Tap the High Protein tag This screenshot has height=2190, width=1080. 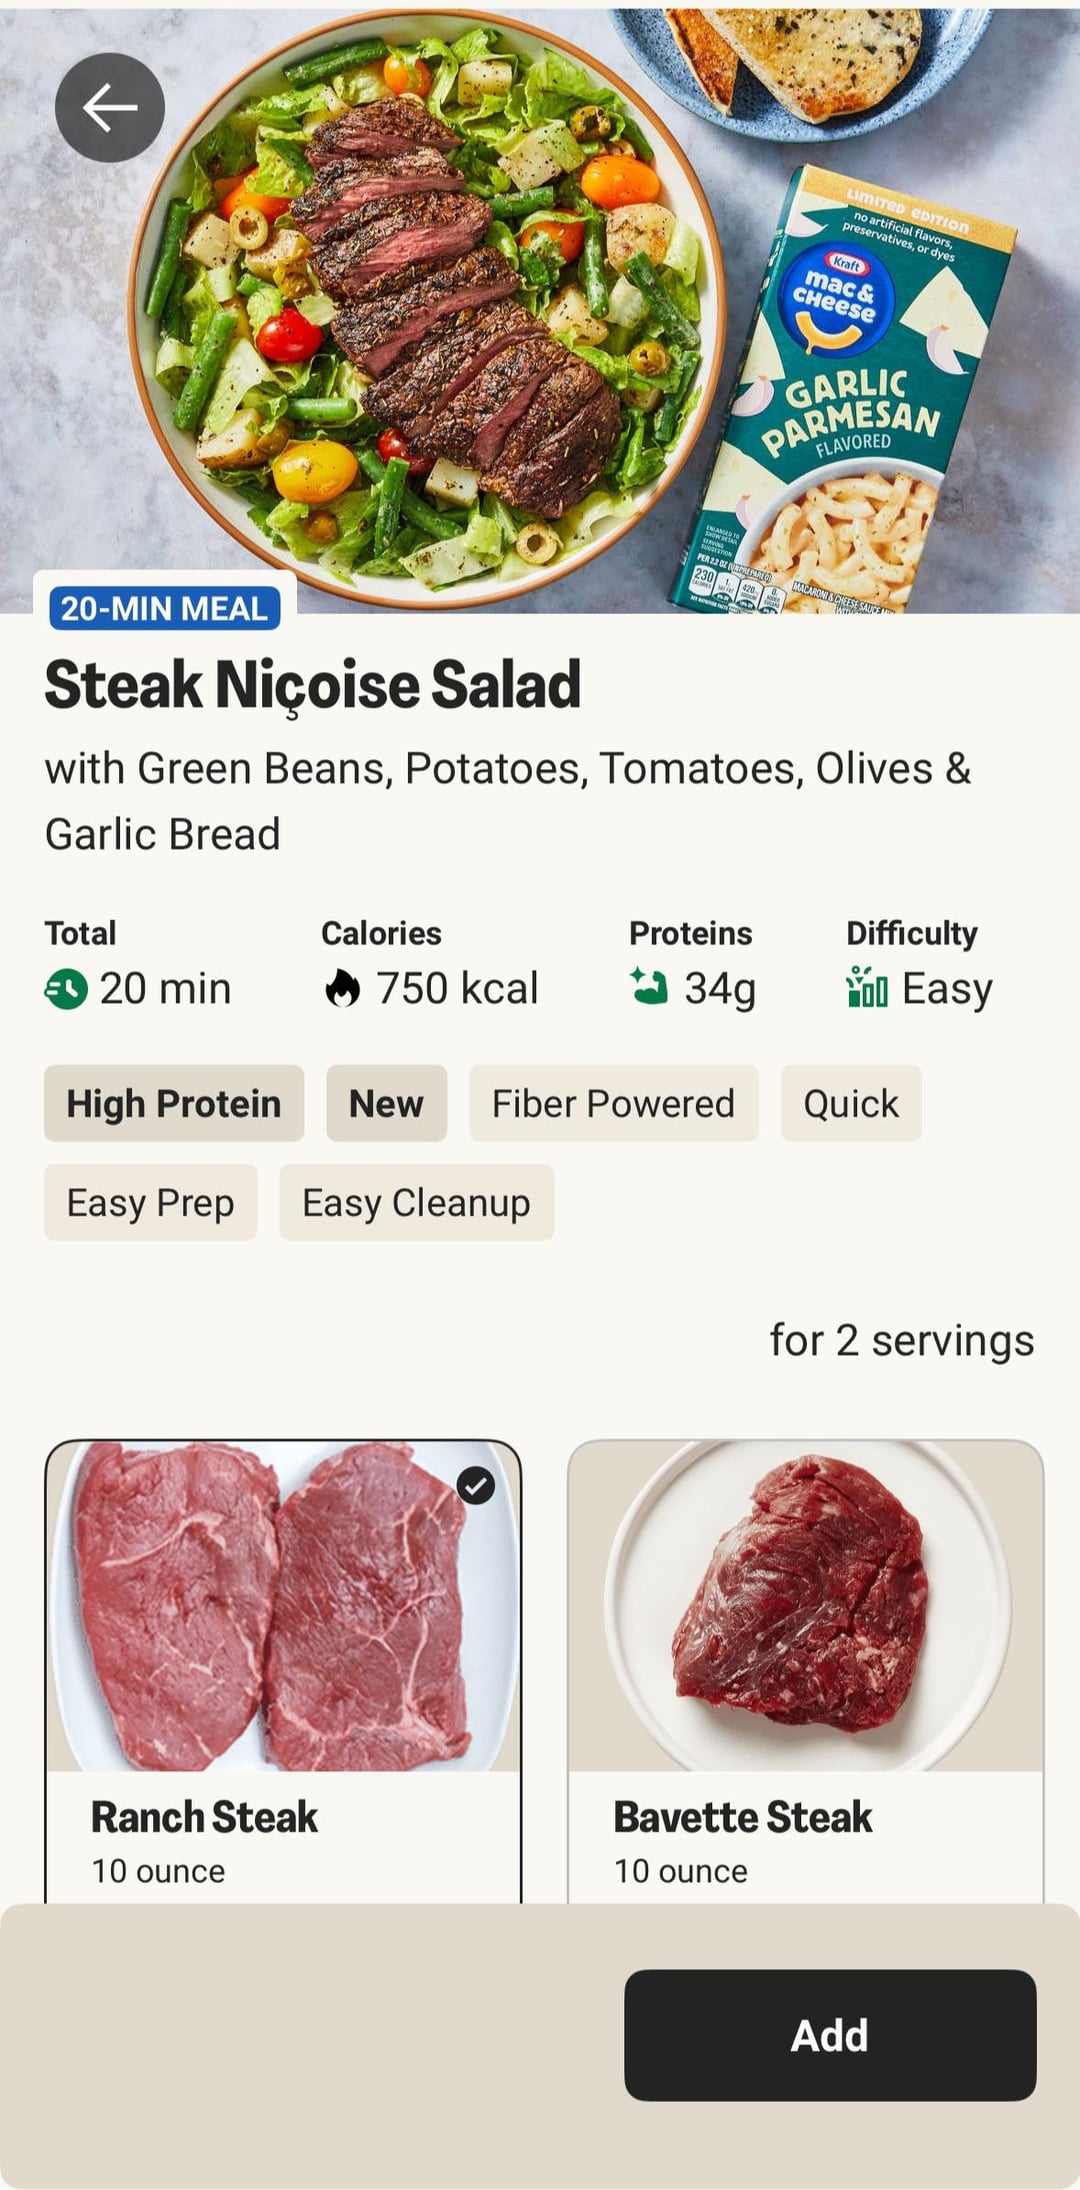click(174, 1104)
